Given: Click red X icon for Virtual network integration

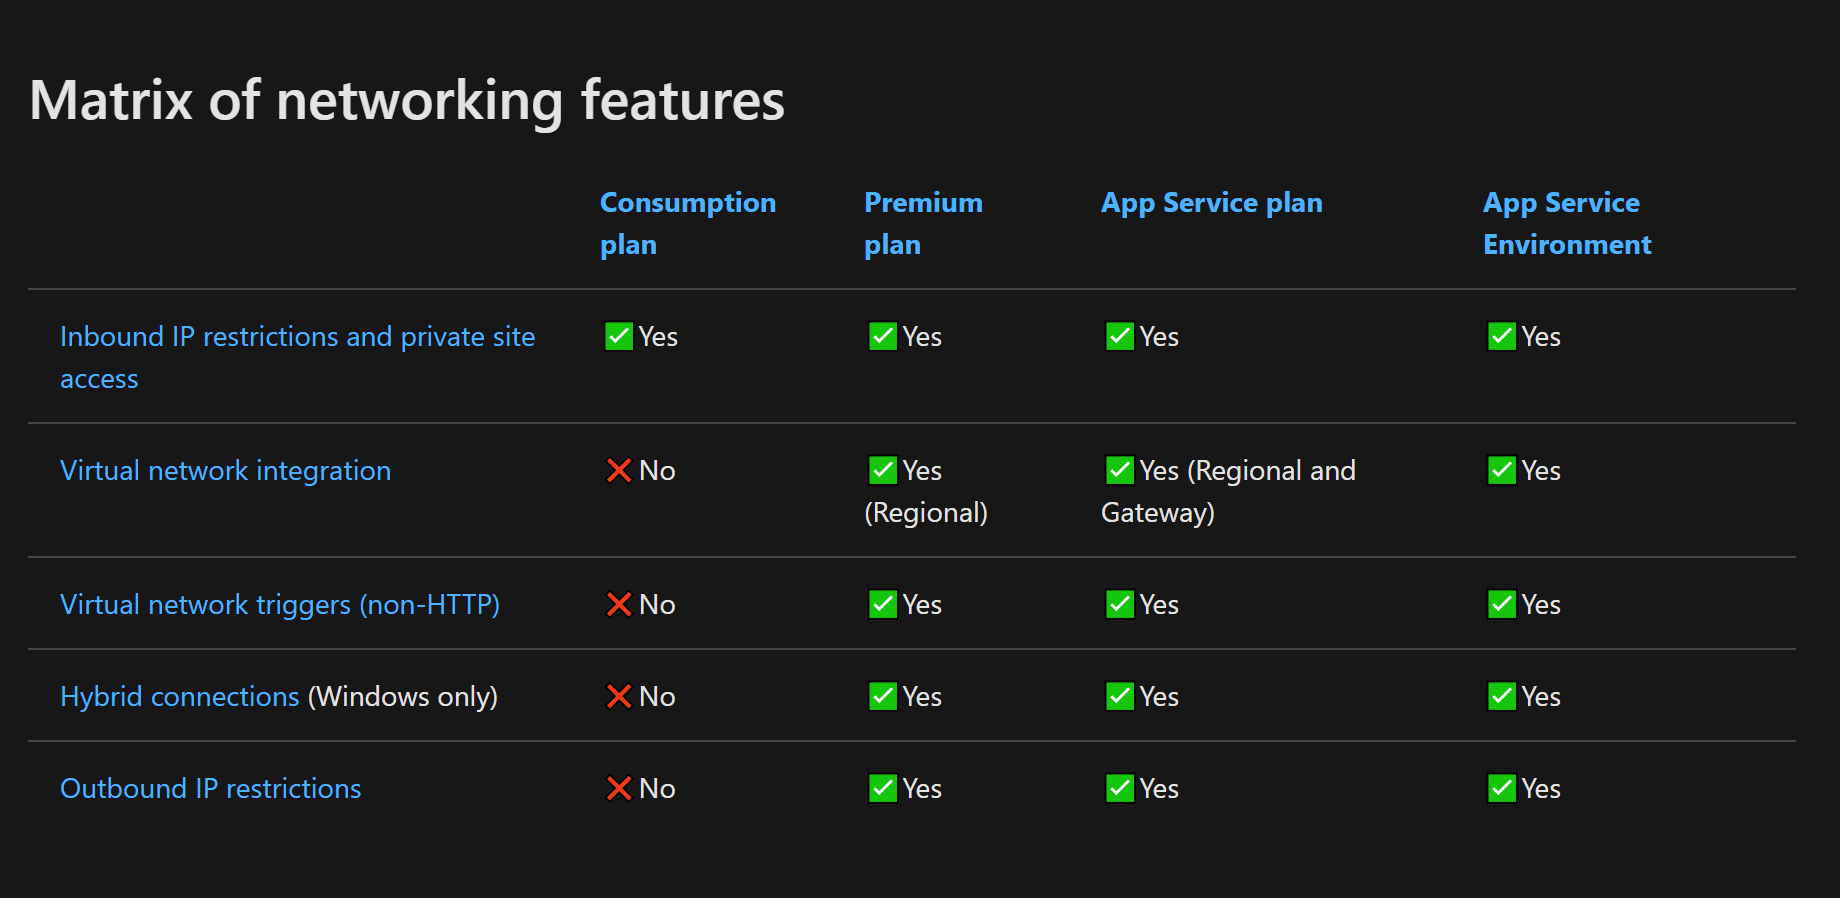Looking at the screenshot, I should click(619, 470).
